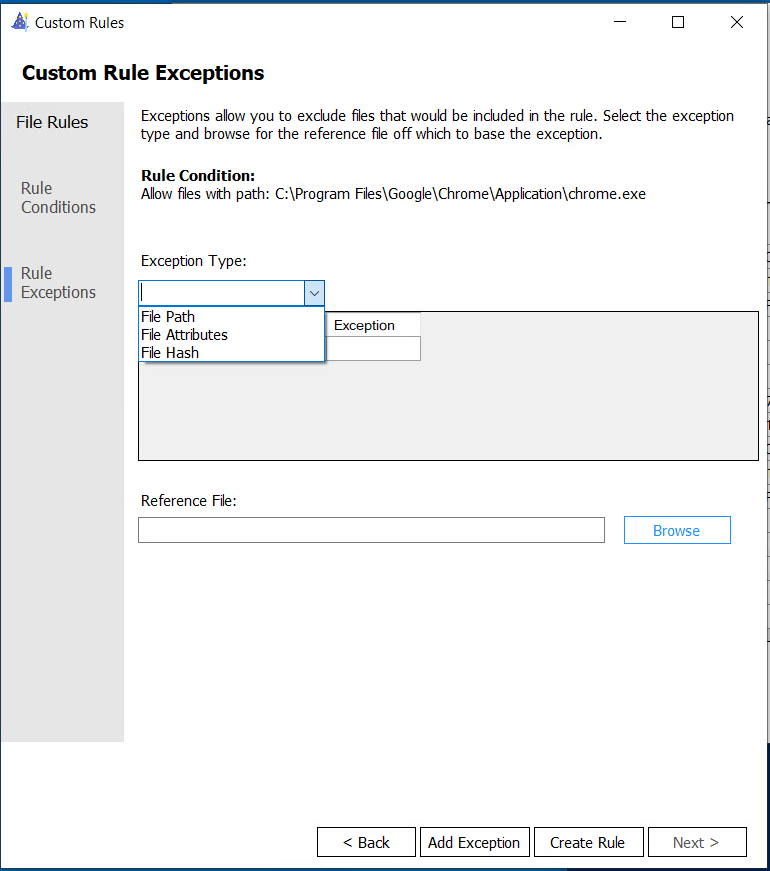
Task: Click the Add Exception button
Action: 474,843
